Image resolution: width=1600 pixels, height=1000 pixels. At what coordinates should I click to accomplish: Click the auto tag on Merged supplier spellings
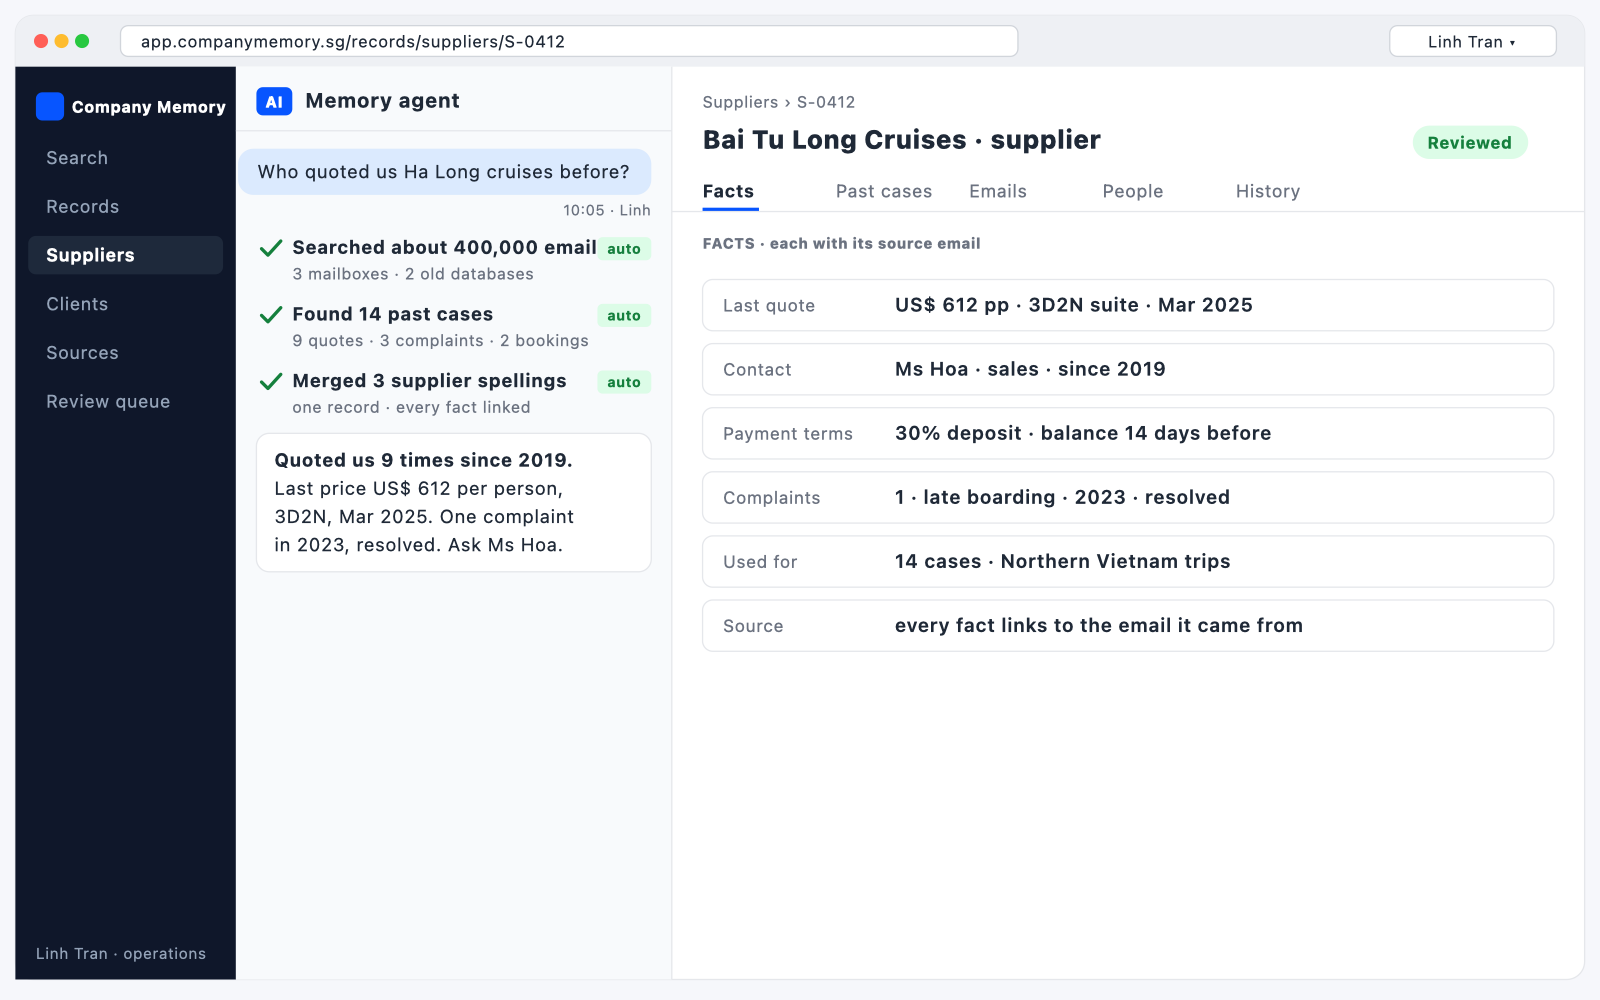[624, 382]
